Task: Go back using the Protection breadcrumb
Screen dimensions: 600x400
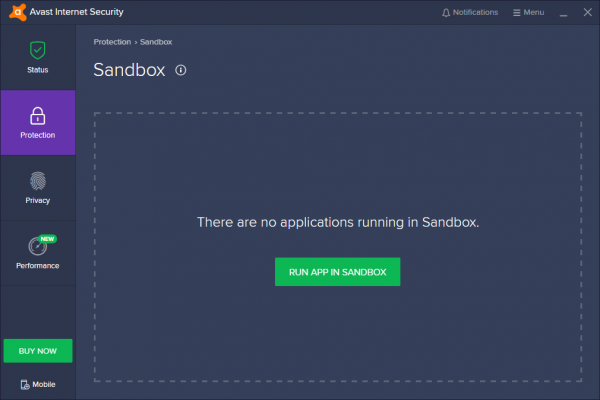Action: click(x=112, y=43)
